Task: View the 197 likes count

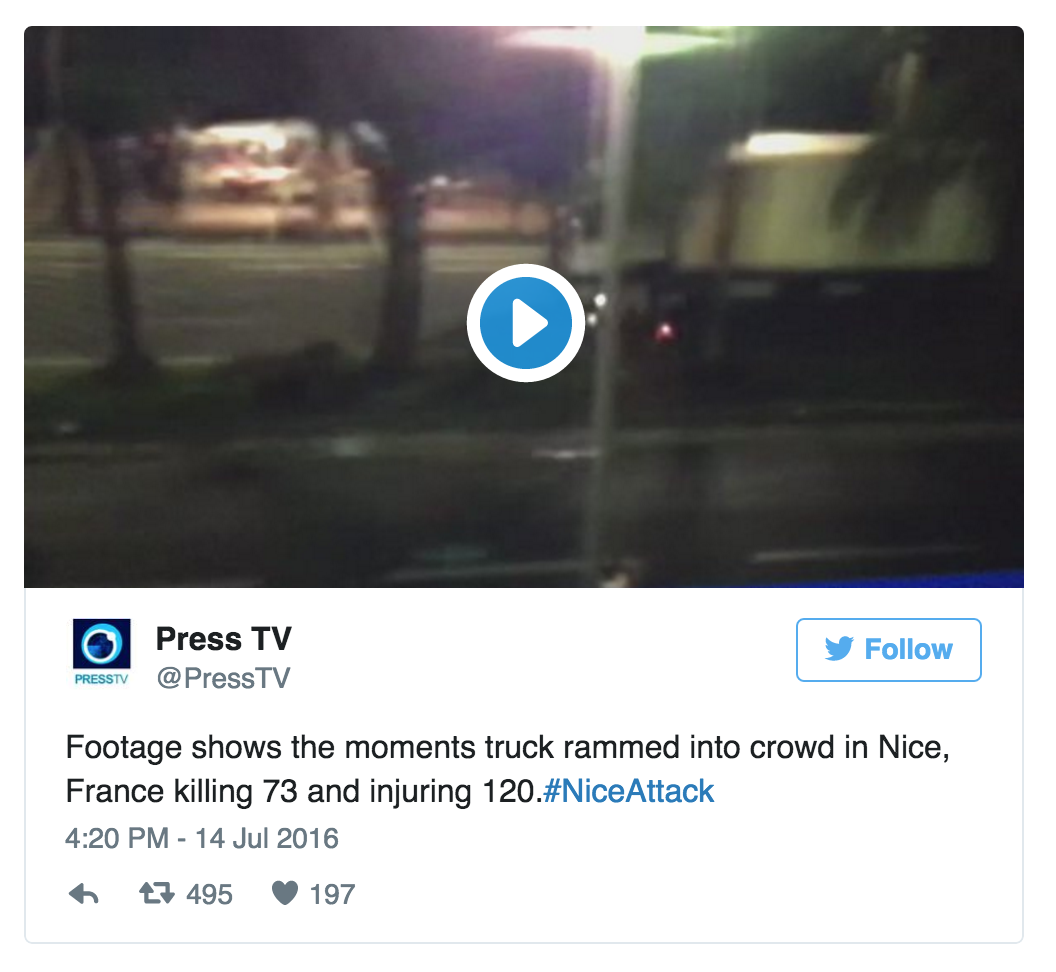Action: (332, 895)
